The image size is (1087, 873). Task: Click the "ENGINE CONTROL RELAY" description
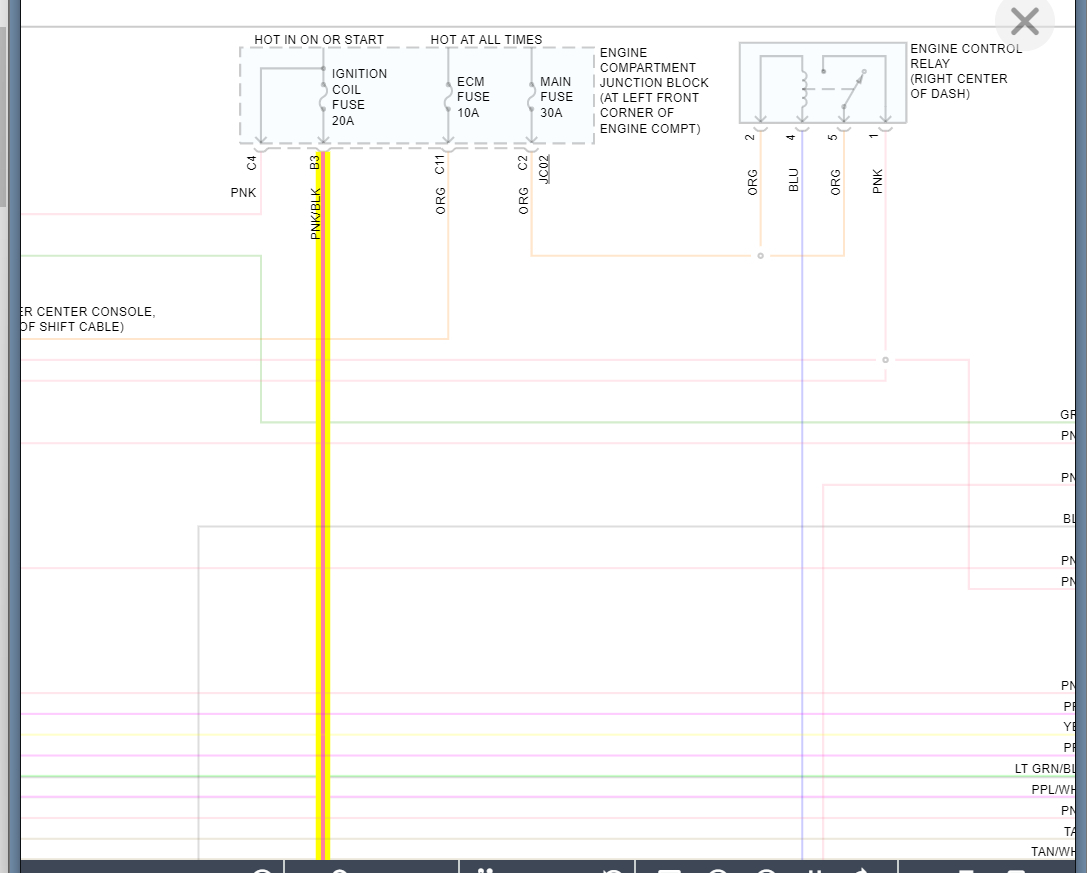click(x=966, y=71)
